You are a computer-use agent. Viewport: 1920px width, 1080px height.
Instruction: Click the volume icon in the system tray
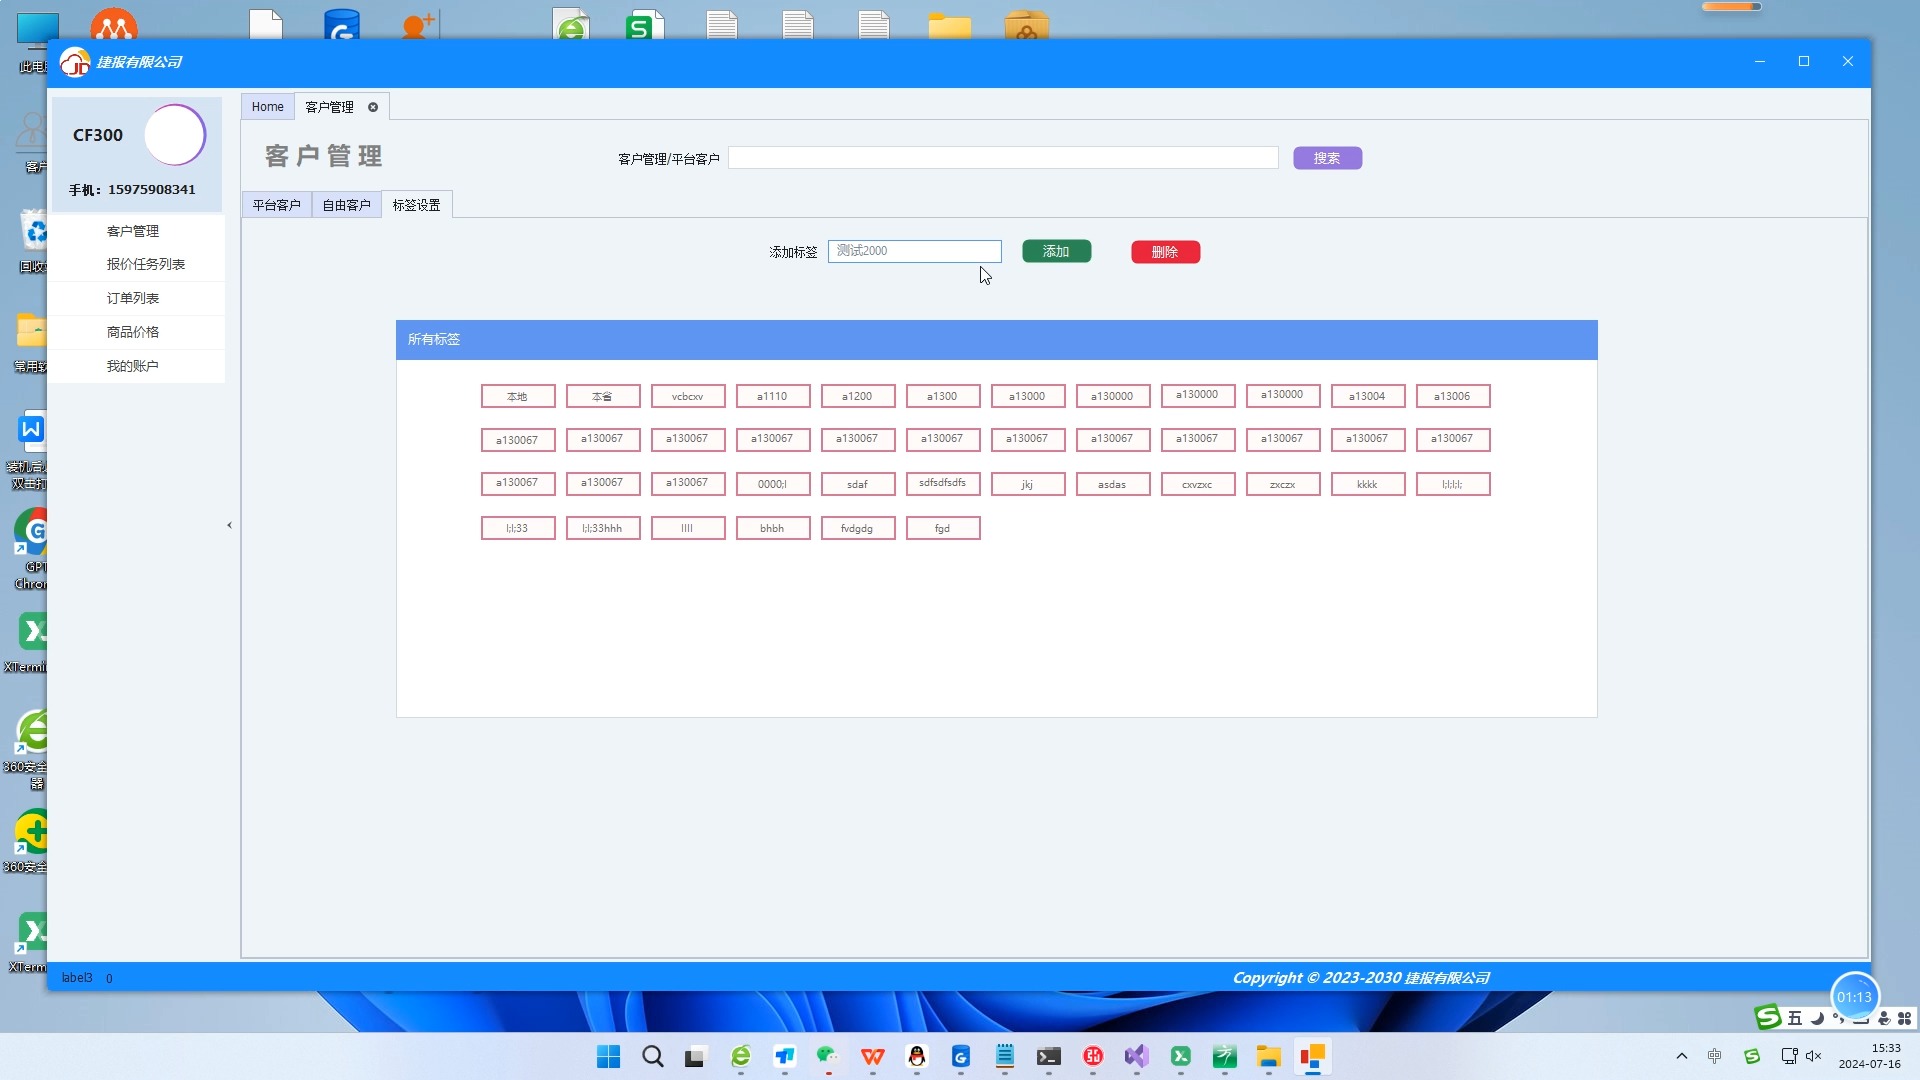[x=1813, y=1056]
